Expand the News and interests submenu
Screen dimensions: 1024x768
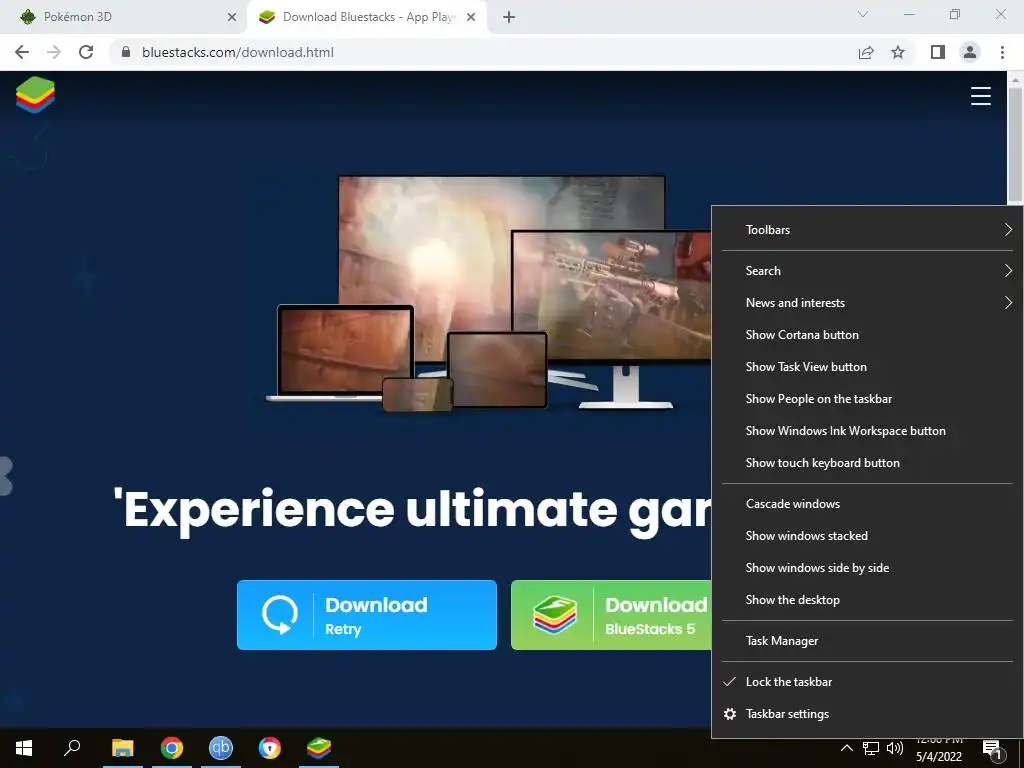pyautogui.click(x=867, y=302)
